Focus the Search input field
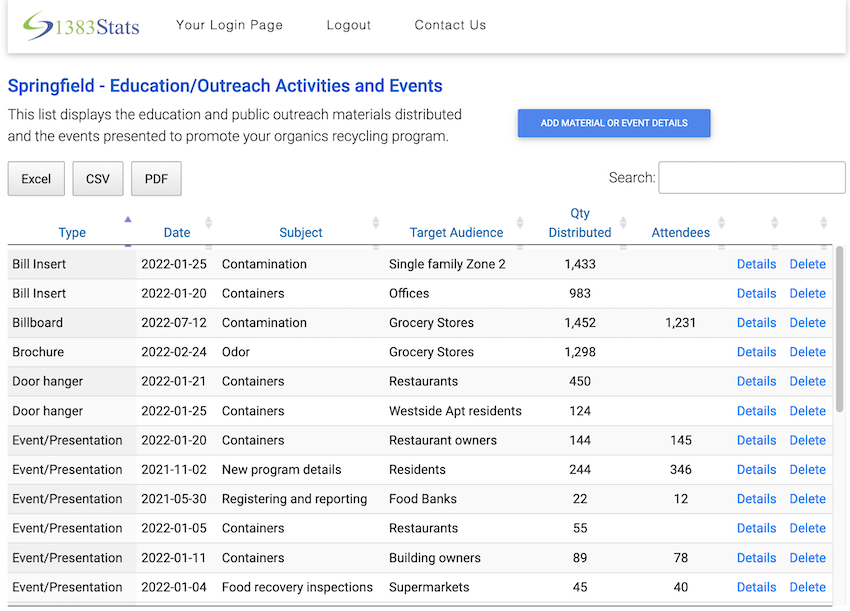This screenshot has height=611, width=850. click(751, 177)
